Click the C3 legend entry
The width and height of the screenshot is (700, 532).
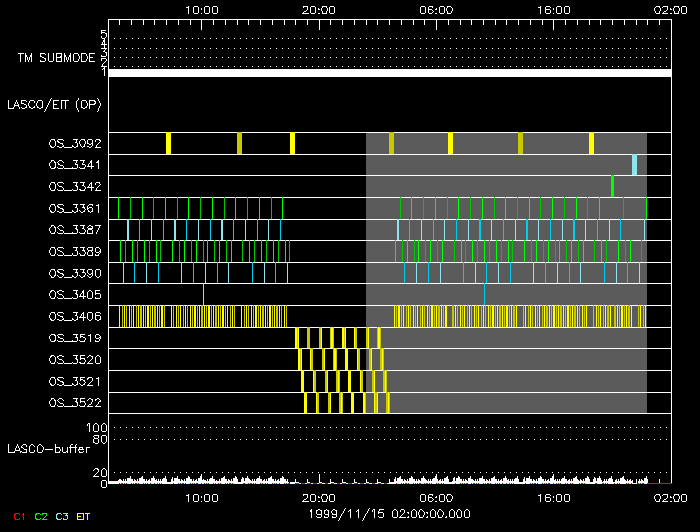[x=62, y=516]
